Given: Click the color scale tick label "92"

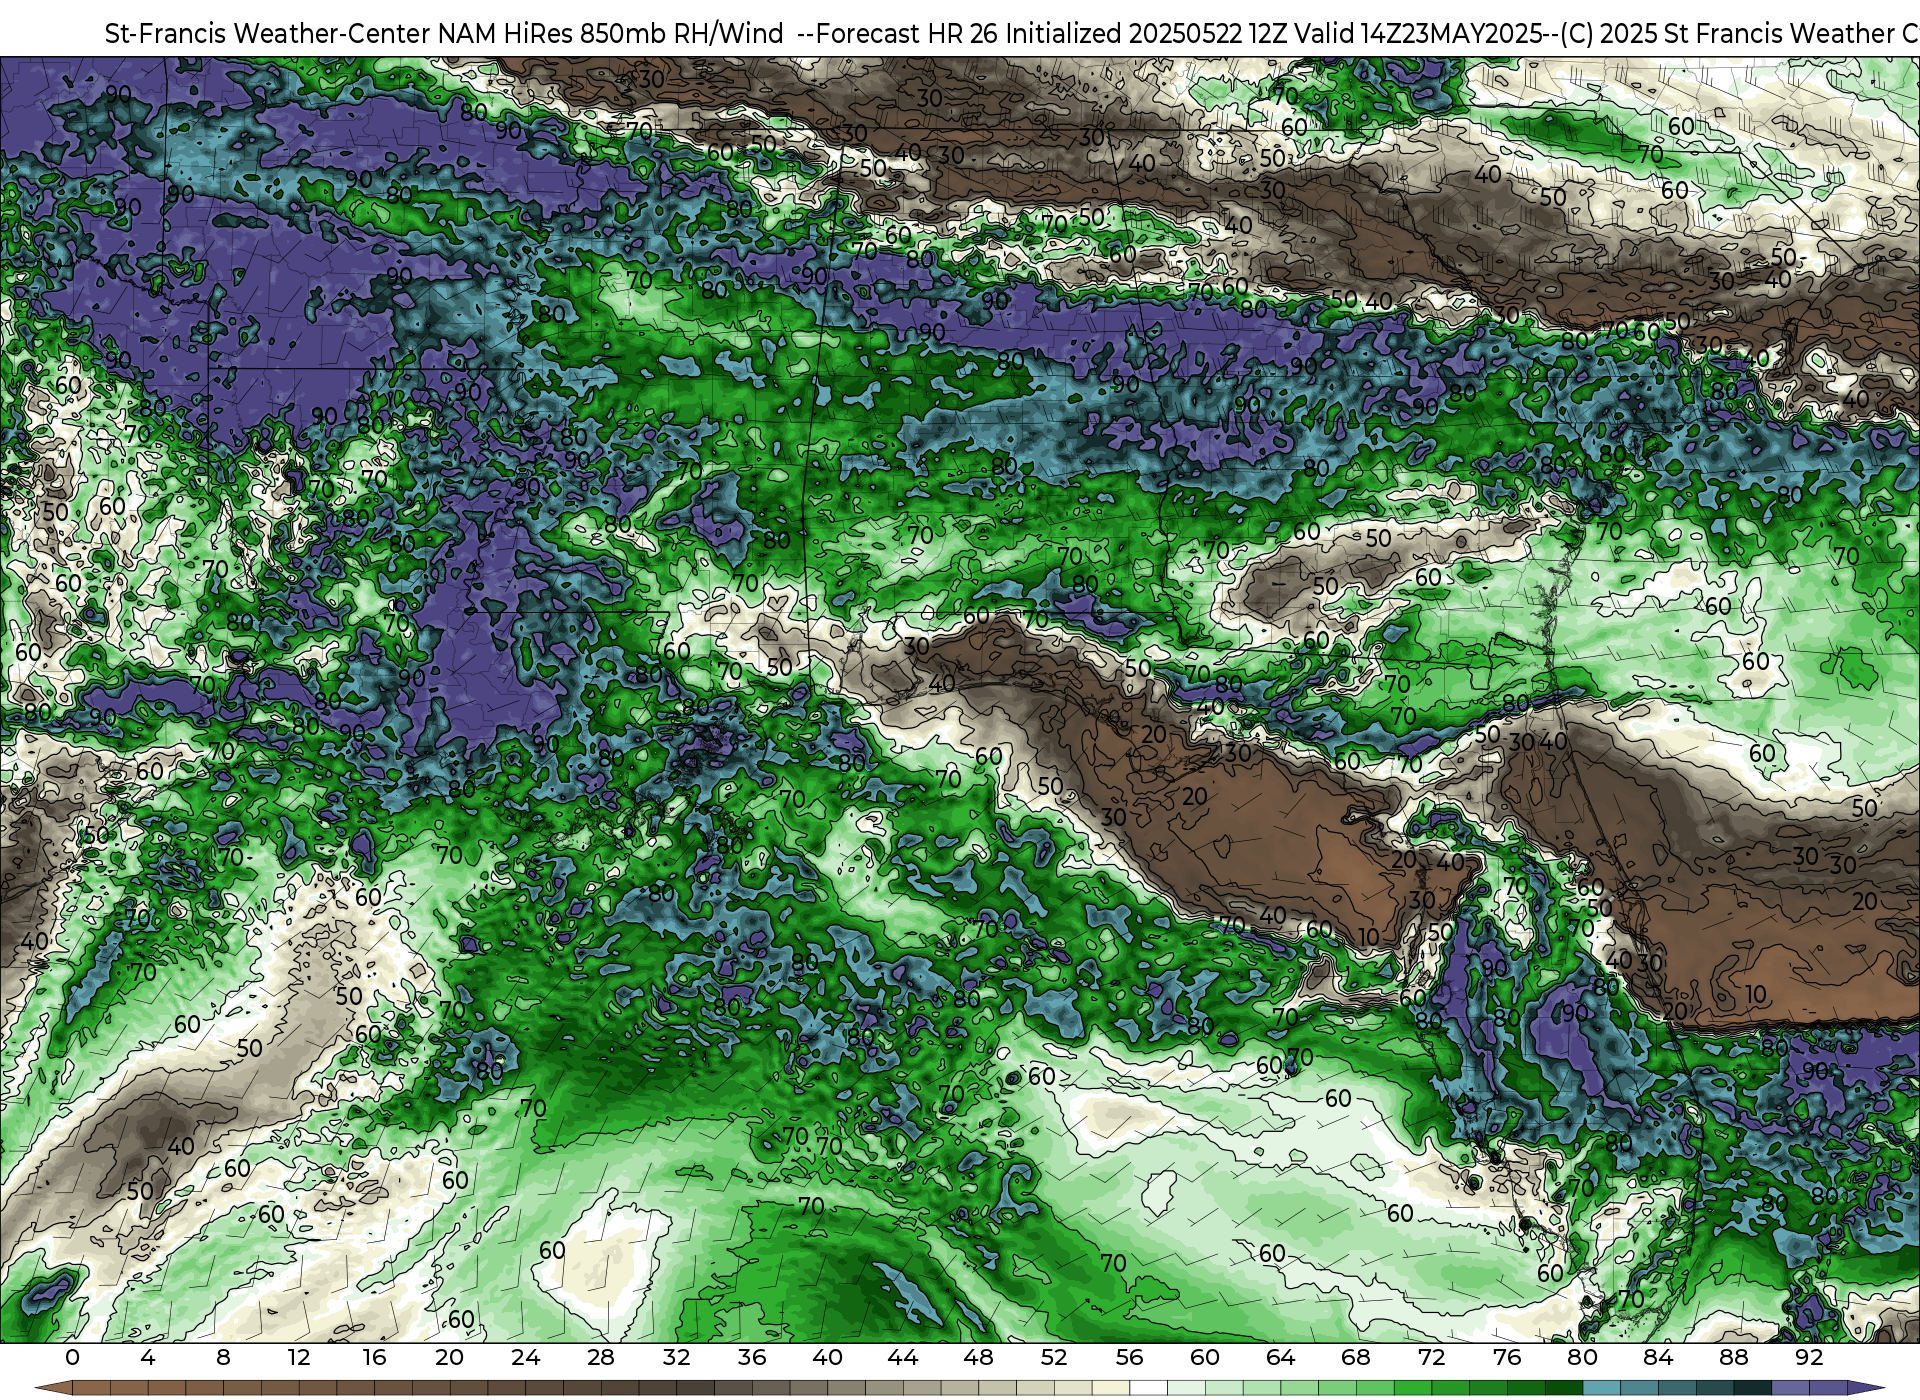Looking at the screenshot, I should (1809, 1358).
